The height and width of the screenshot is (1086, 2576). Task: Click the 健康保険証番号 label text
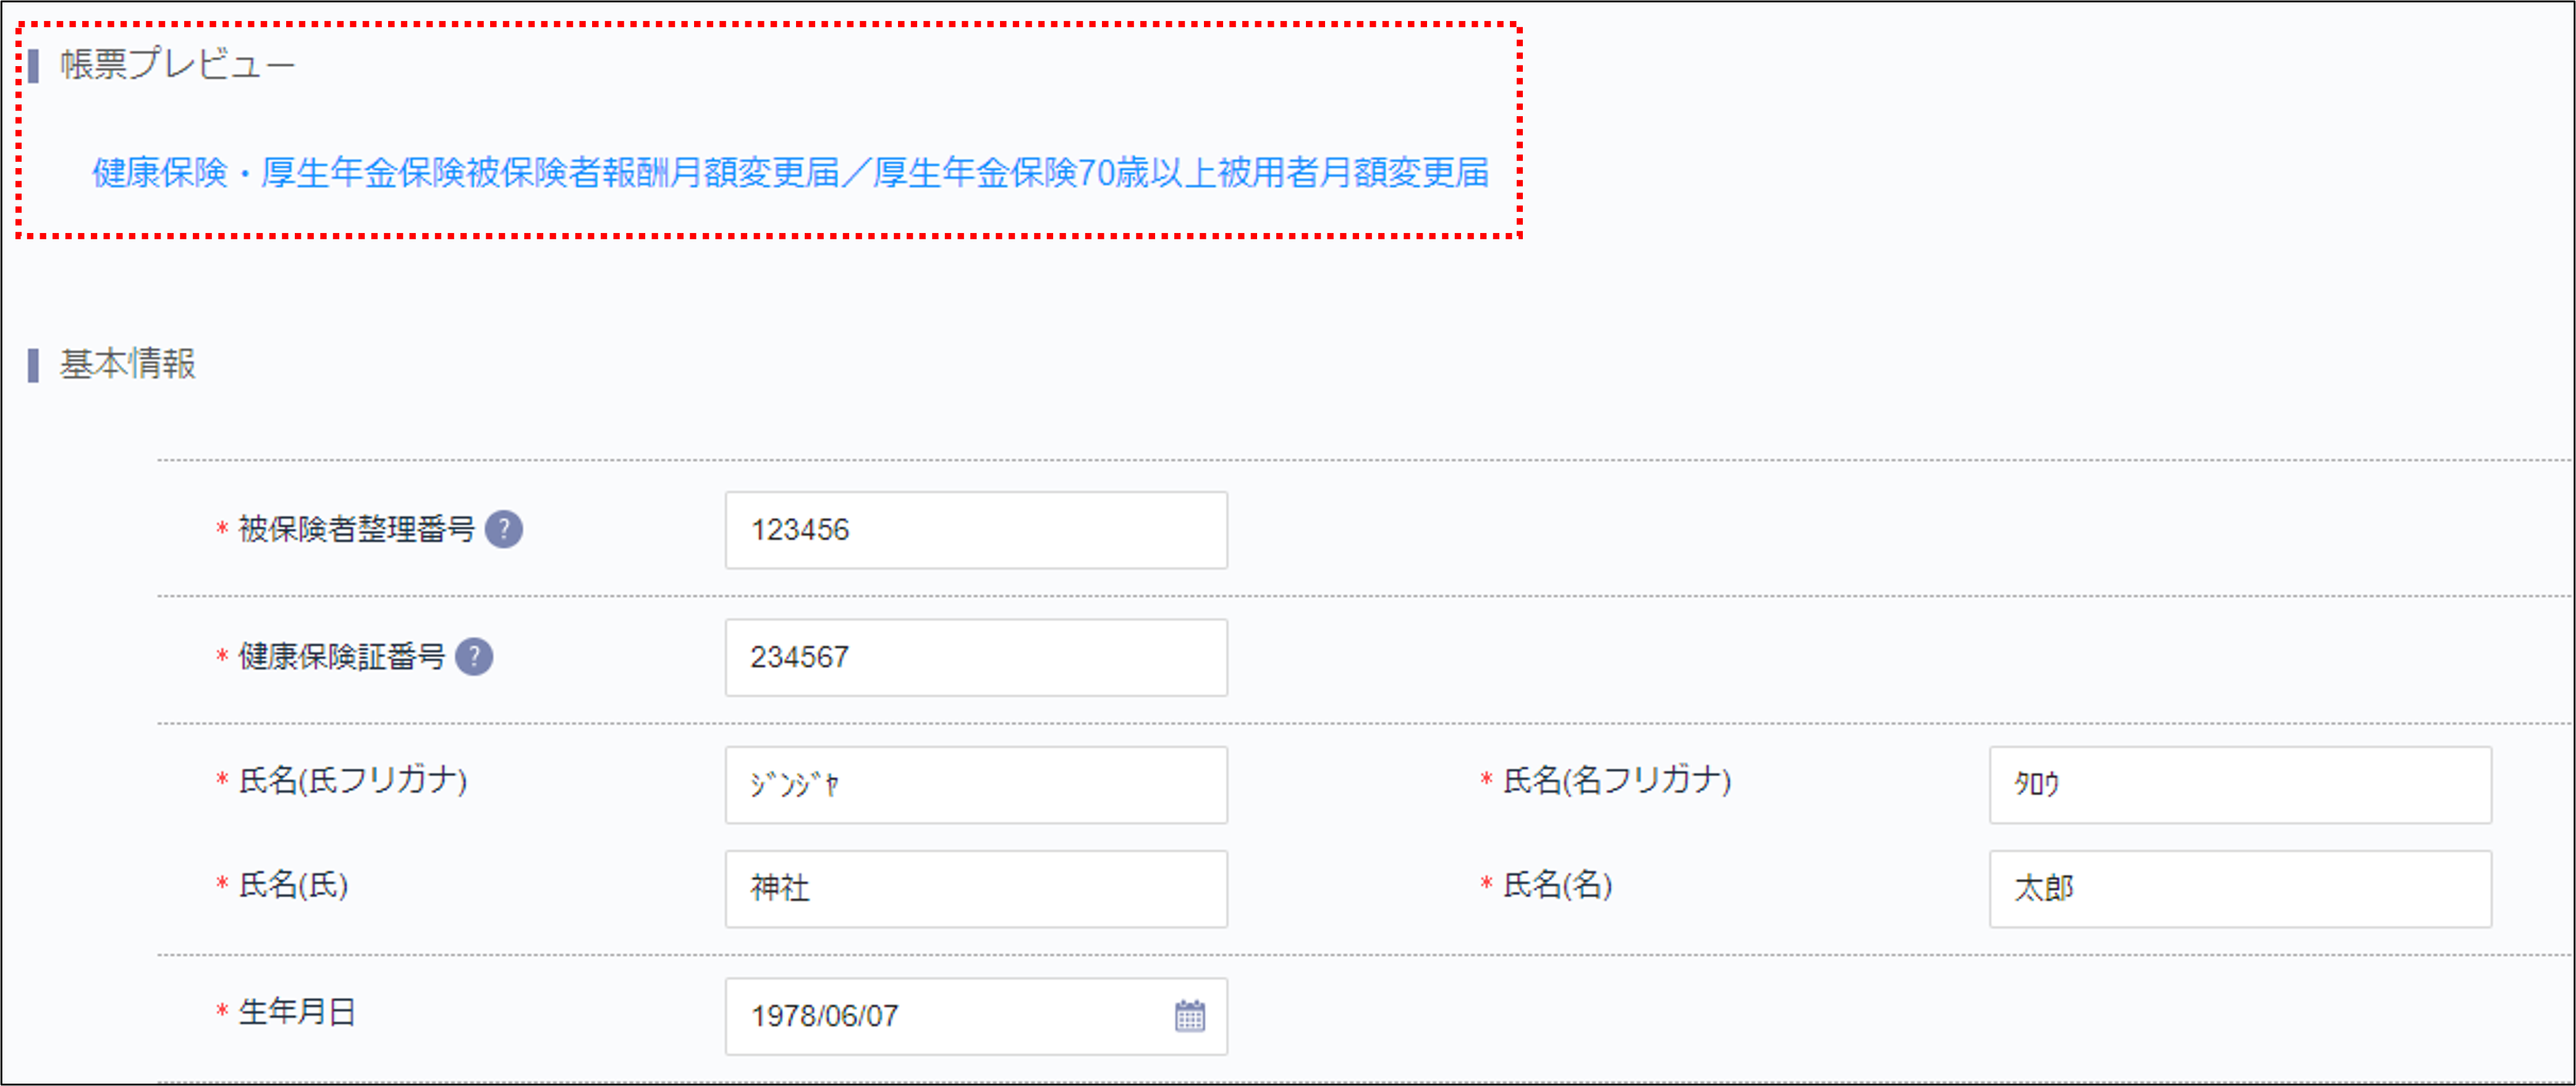tap(341, 657)
